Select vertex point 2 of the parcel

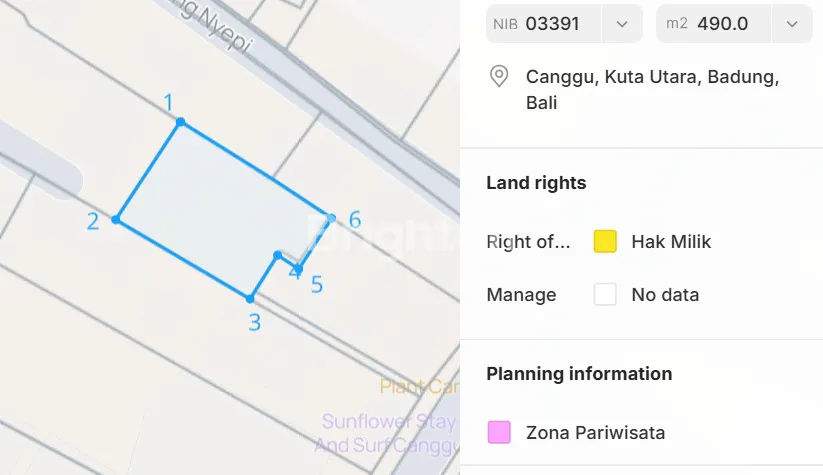pyautogui.click(x=116, y=219)
